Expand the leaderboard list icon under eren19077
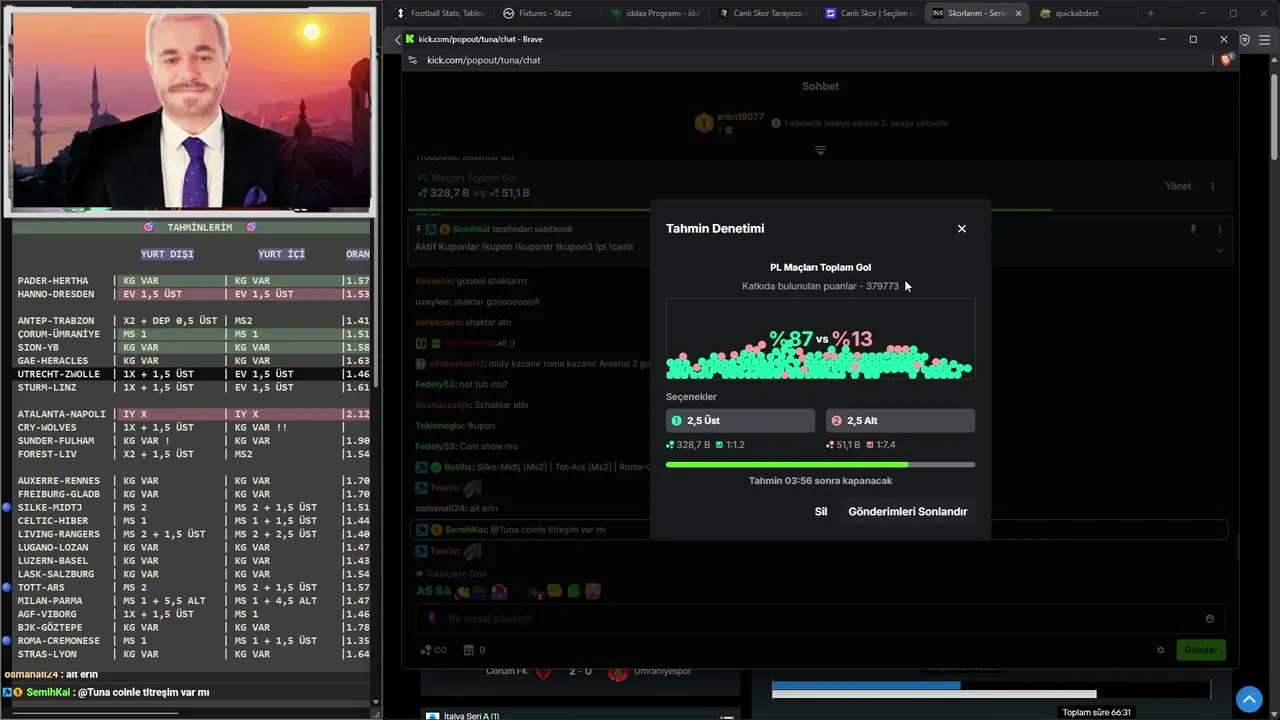This screenshot has width=1280, height=720. point(820,151)
